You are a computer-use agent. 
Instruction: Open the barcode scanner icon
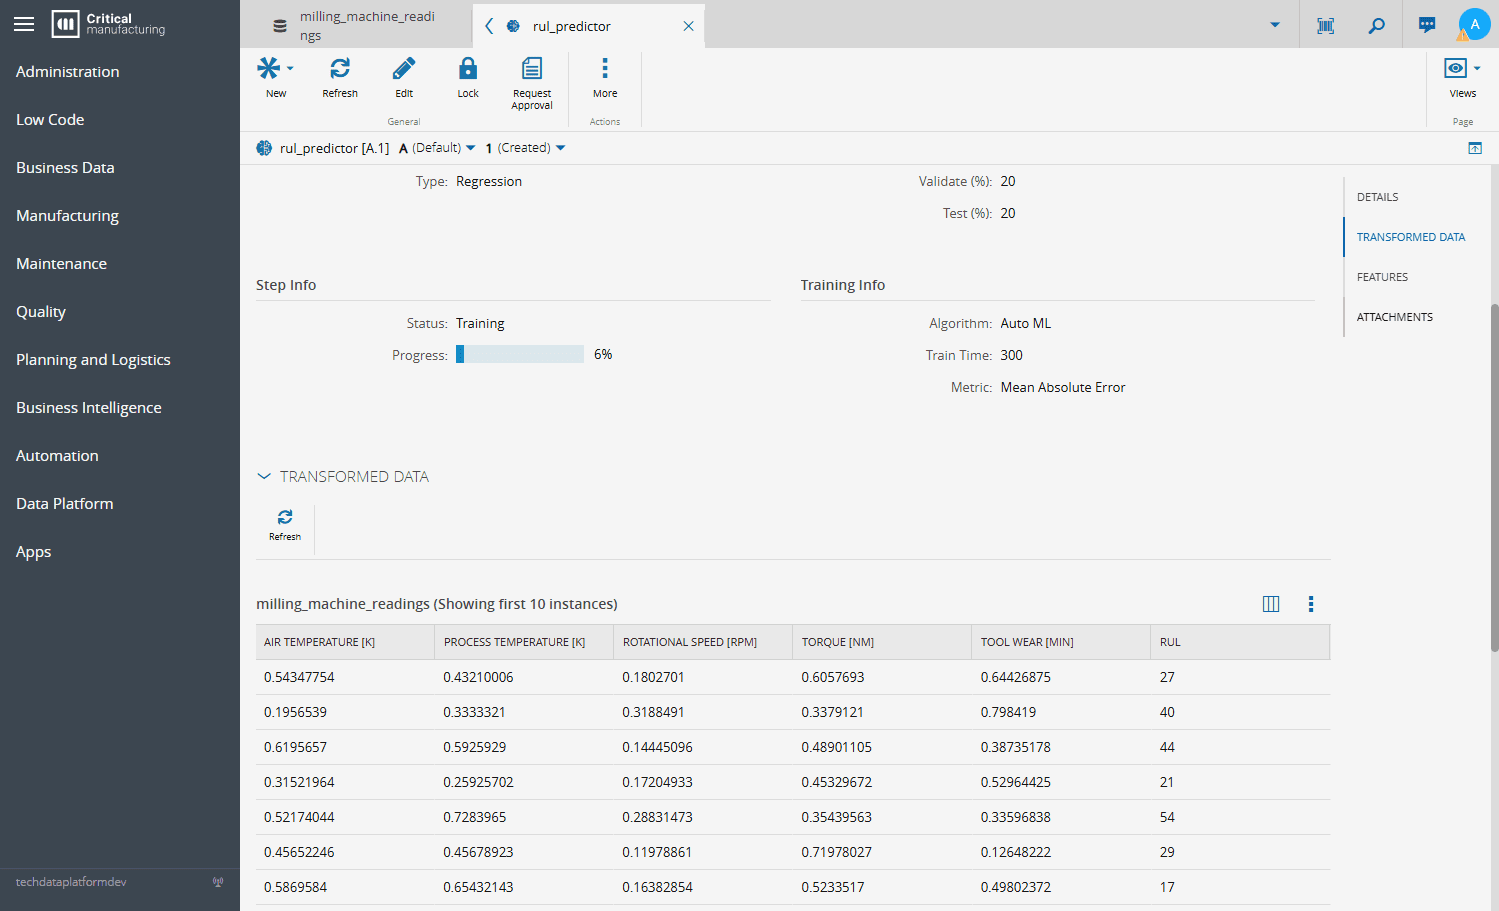[1326, 25]
